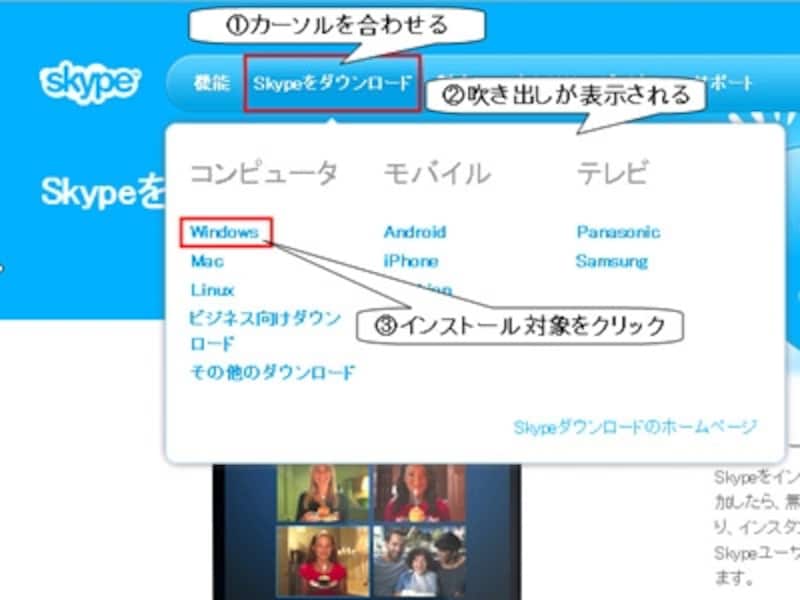Open the Skypeをダウンロード menu

coord(332,83)
